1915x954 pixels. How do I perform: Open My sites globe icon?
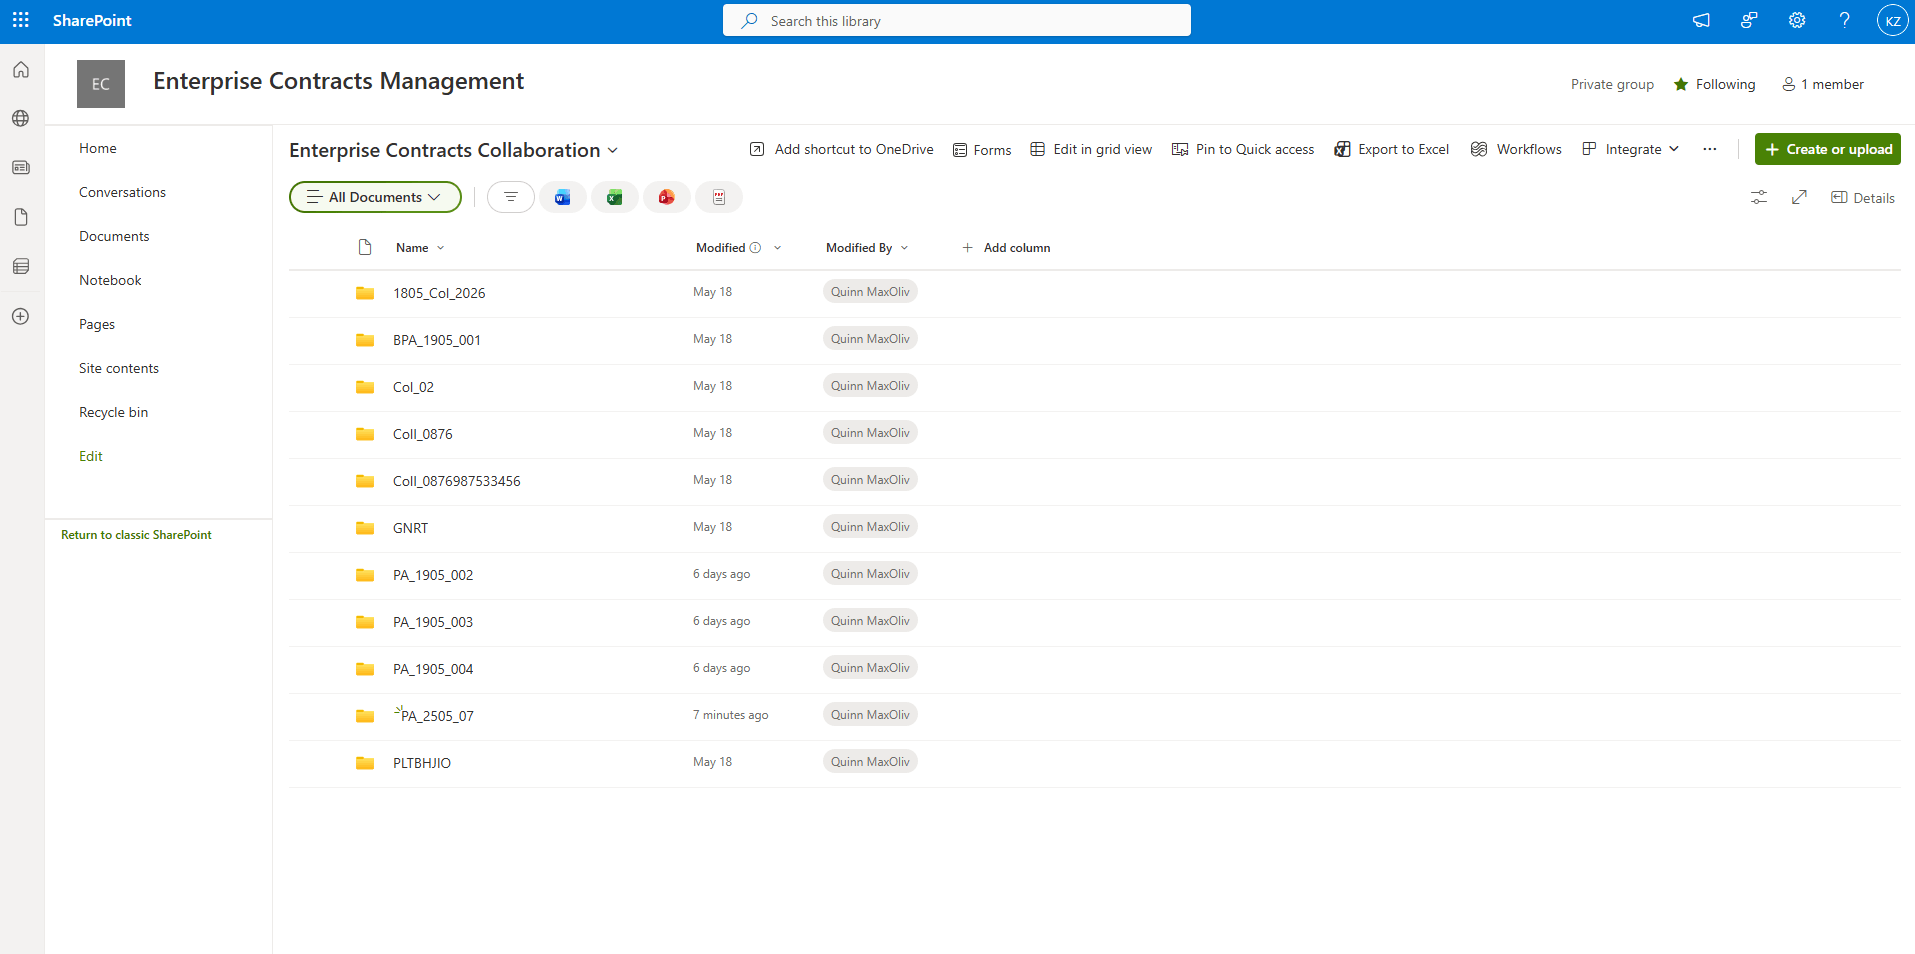(x=21, y=118)
